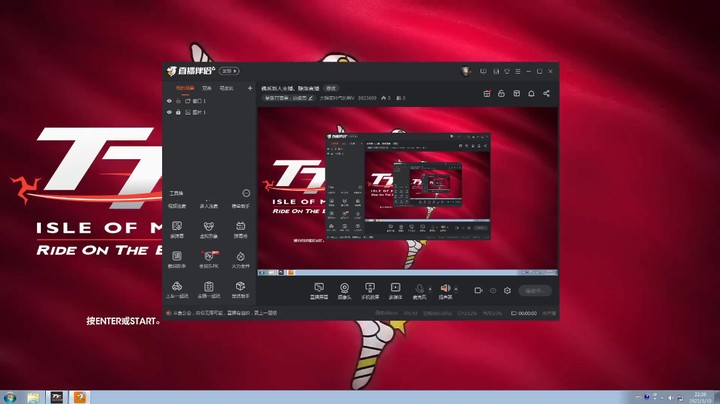Open the ranking-board tool in the toolbox
Image resolution: width=720 pixels, height=404 pixels.
tap(177, 259)
